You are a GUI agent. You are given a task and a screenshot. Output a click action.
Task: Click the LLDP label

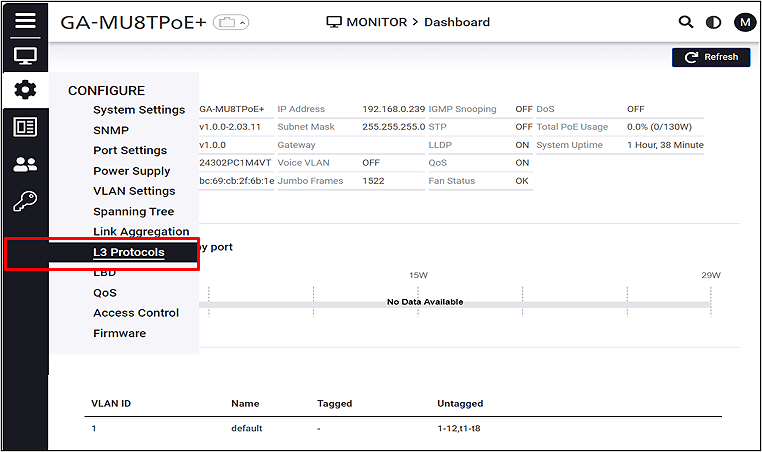pos(440,145)
